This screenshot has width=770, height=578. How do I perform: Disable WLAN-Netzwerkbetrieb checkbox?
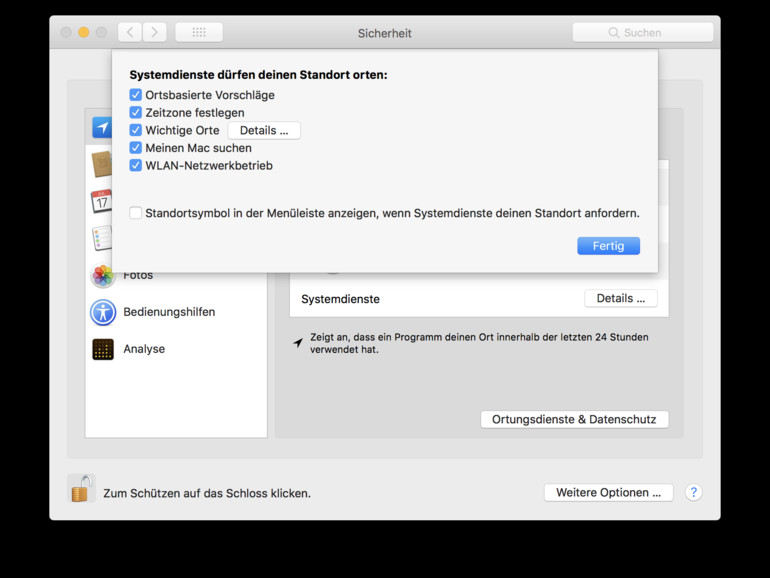(136, 165)
